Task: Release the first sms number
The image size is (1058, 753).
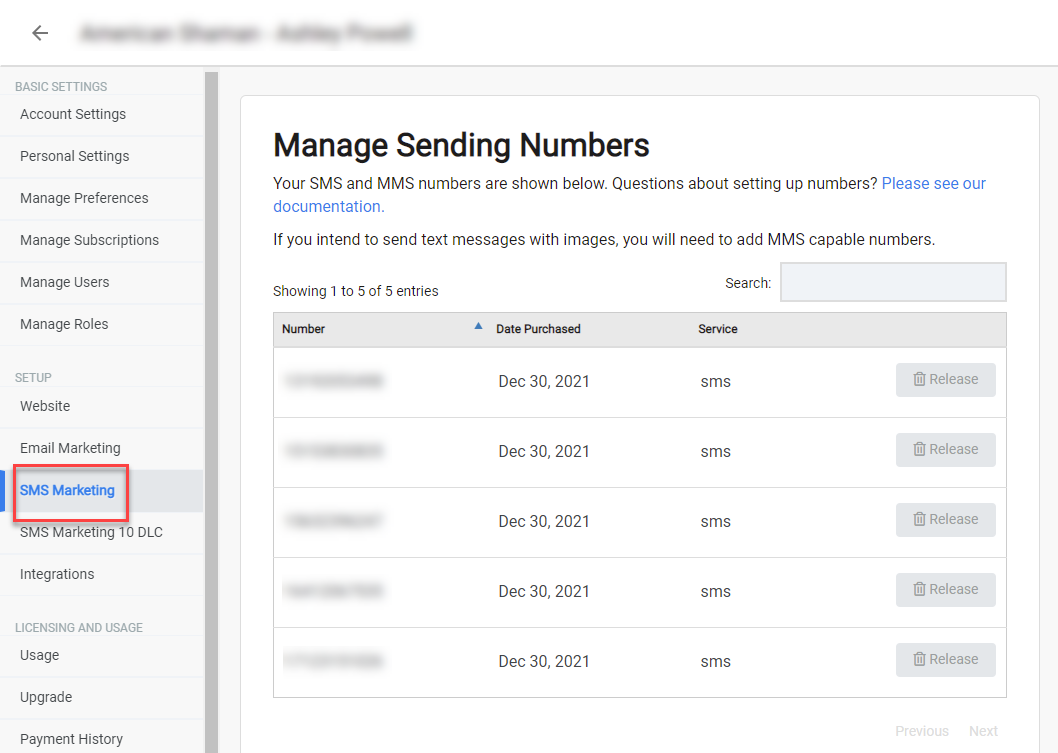Action: 945,380
